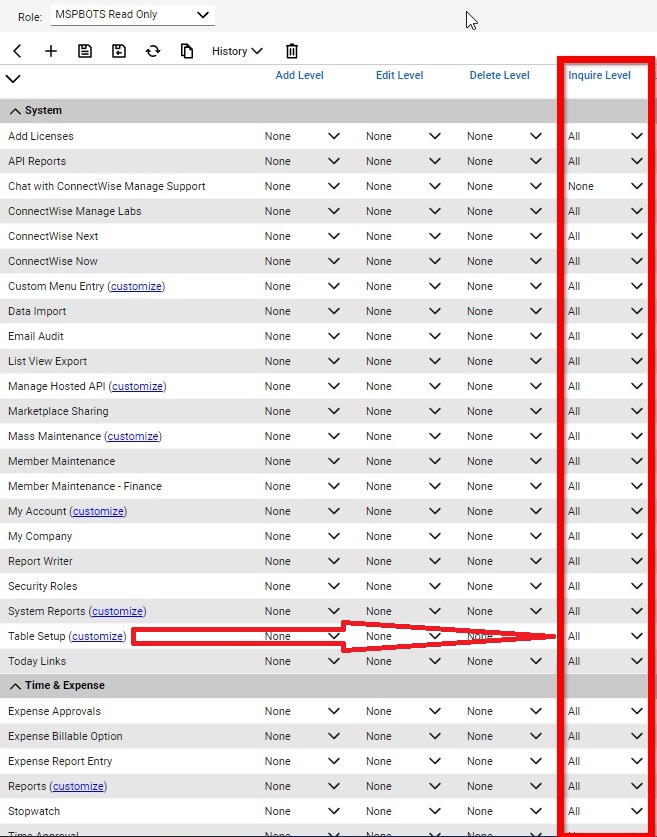Collapse the System section header
This screenshot has width=657, height=837.
pyautogui.click(x=16, y=111)
